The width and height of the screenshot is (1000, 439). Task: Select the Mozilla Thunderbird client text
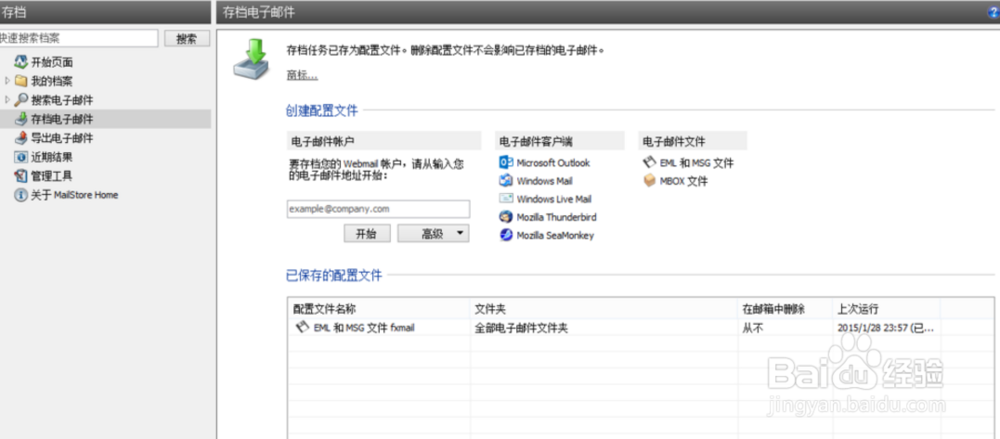pos(557,217)
